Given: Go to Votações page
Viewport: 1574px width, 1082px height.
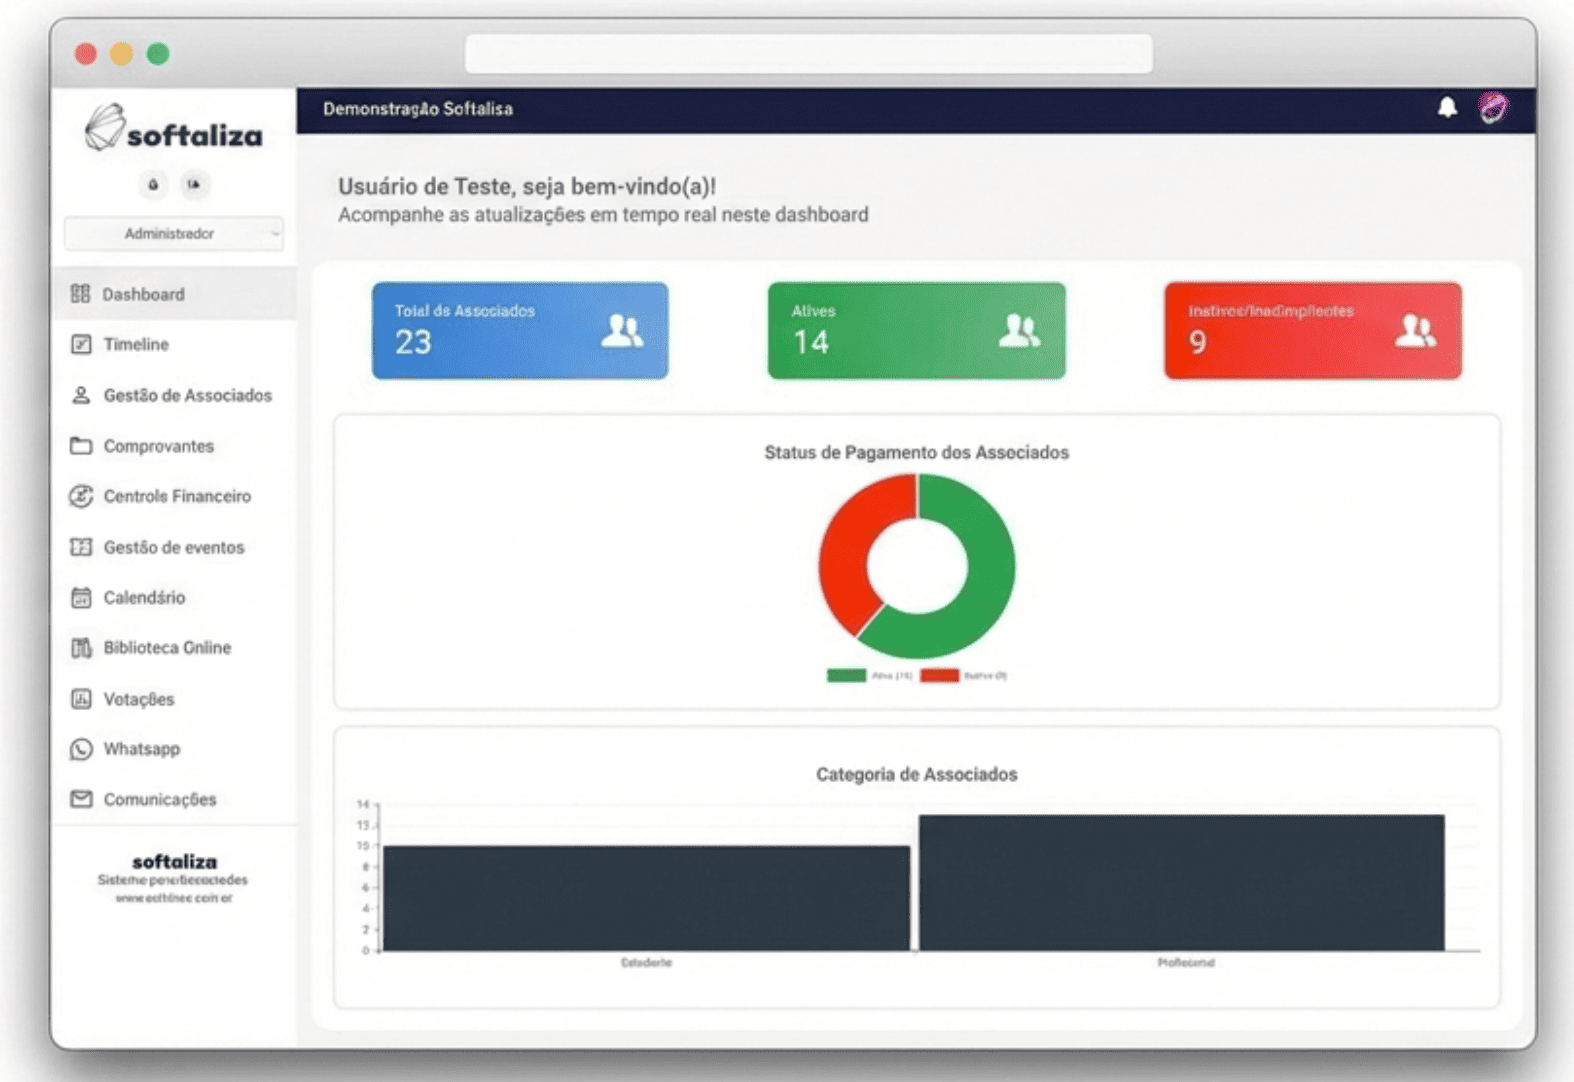Looking at the screenshot, I should click(x=174, y=699).
